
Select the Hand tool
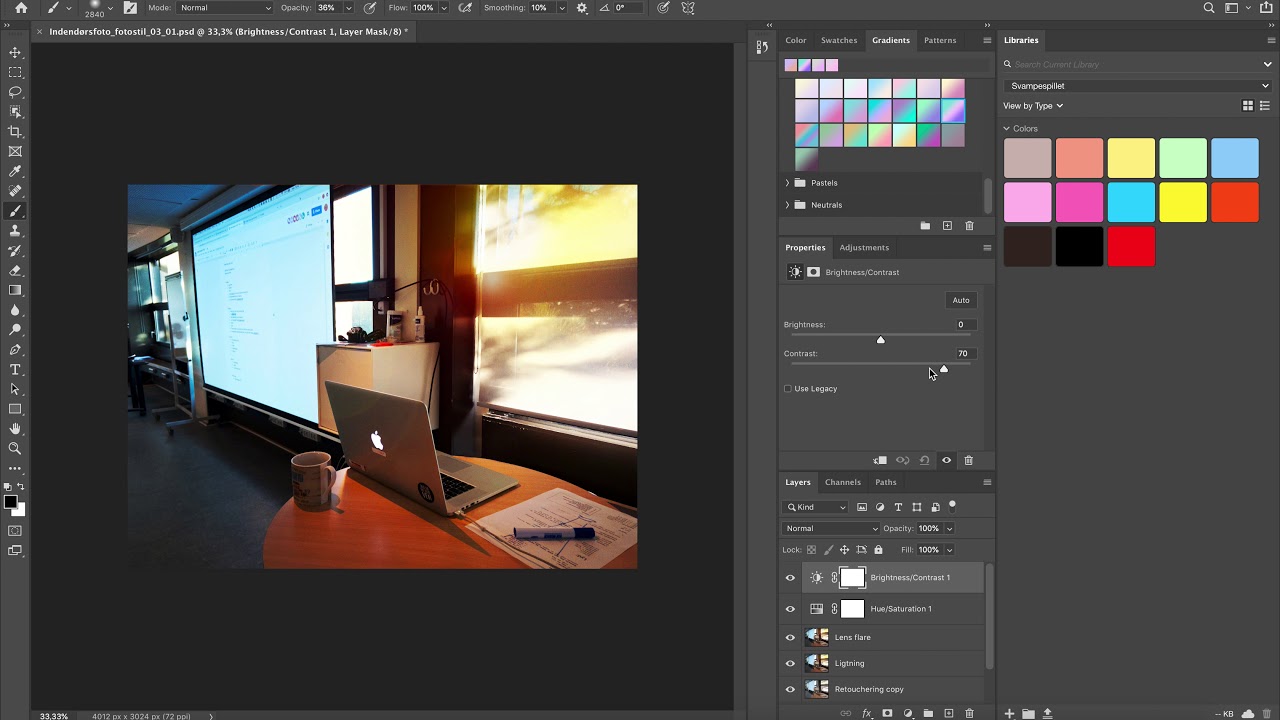tap(15, 429)
